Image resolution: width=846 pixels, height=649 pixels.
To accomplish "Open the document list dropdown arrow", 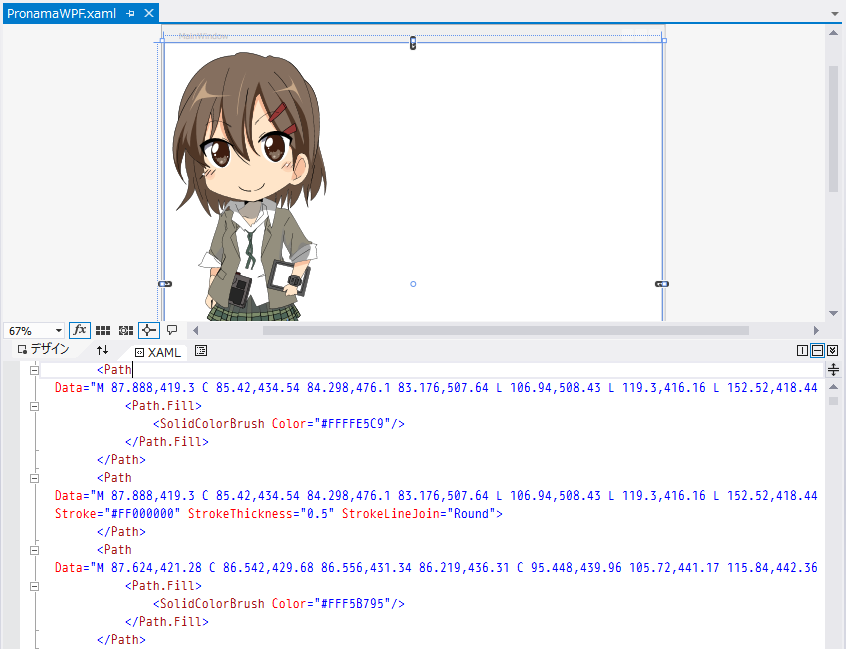I will 834,14.
